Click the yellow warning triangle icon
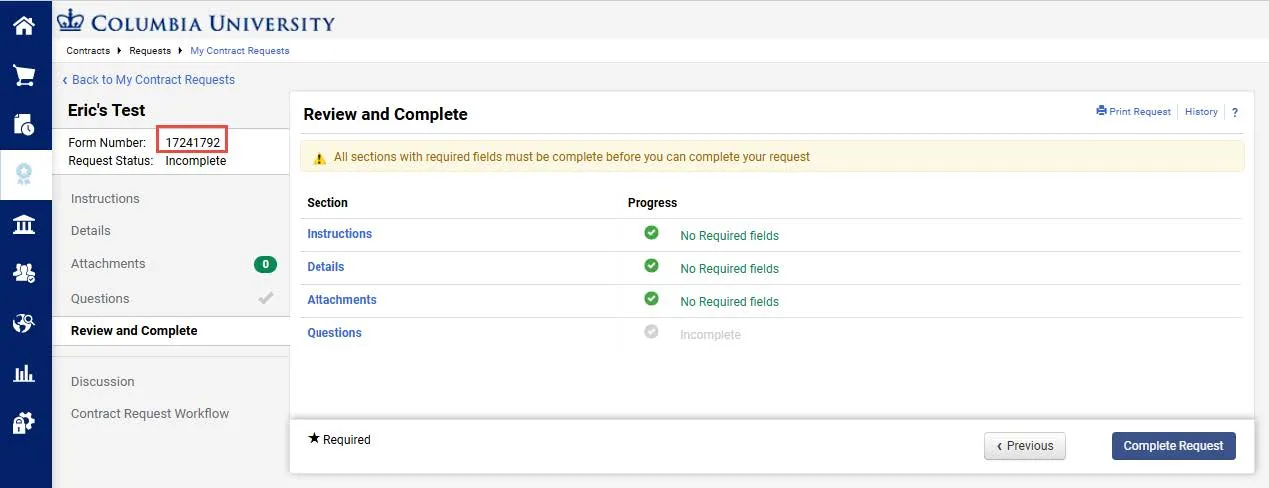Image resolution: width=1269 pixels, height=488 pixels. 319,158
